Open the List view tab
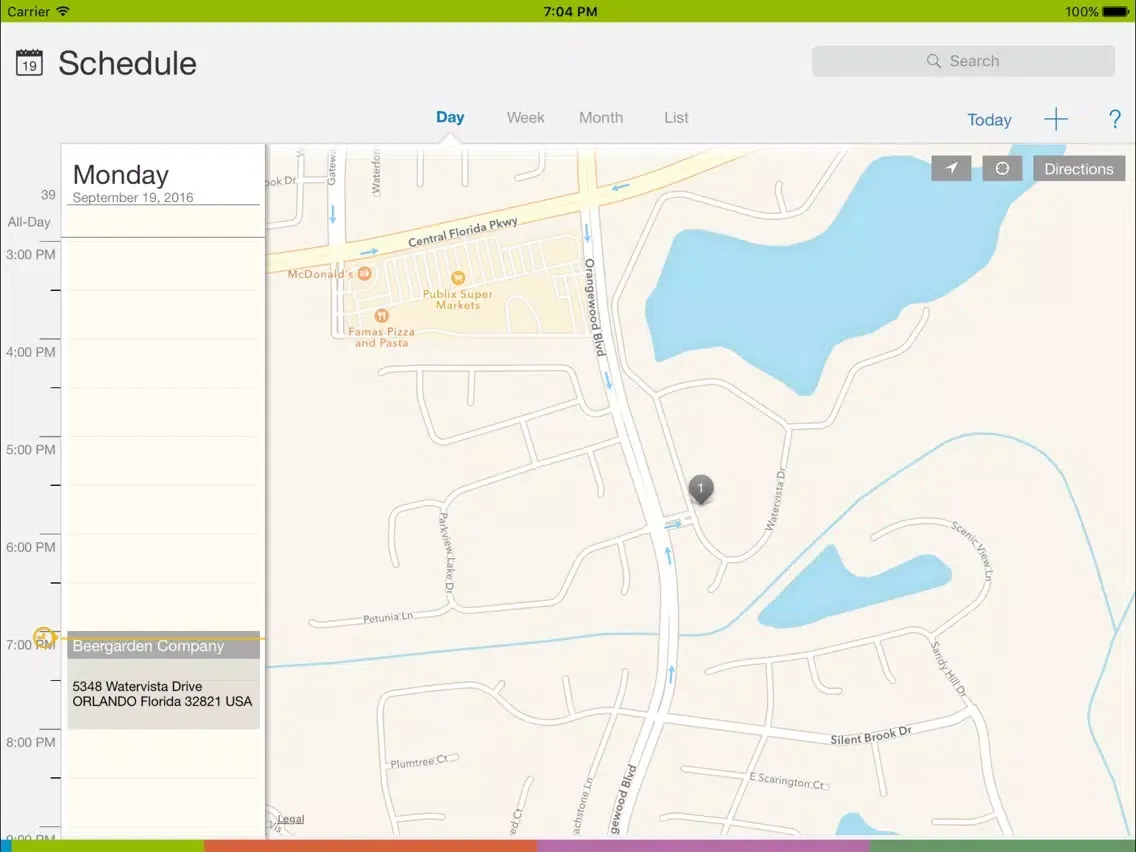The width and height of the screenshot is (1136, 852). pyautogui.click(x=676, y=118)
